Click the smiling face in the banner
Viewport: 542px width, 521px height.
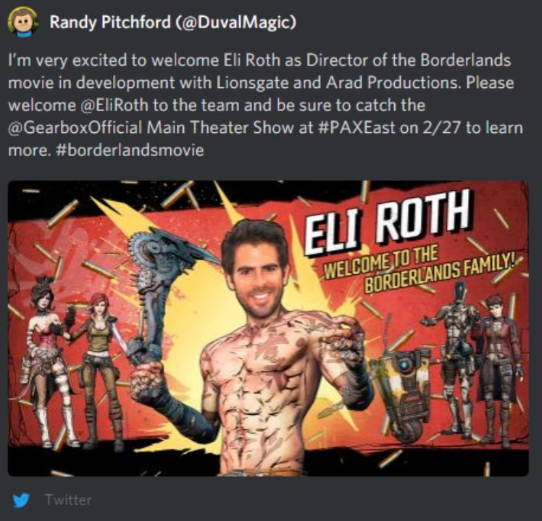[256, 270]
